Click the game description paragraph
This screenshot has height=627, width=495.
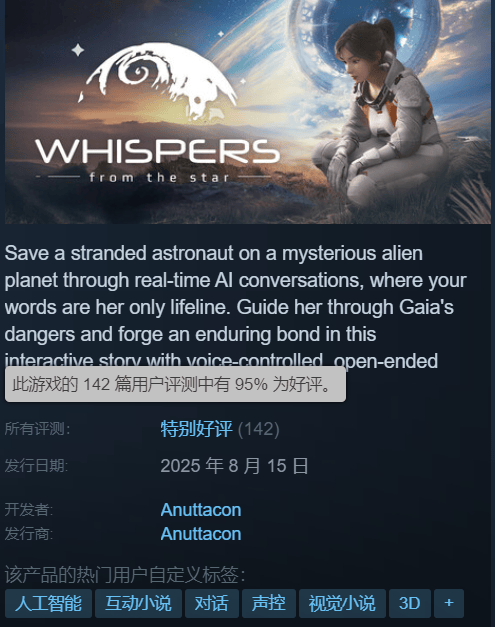[236, 307]
